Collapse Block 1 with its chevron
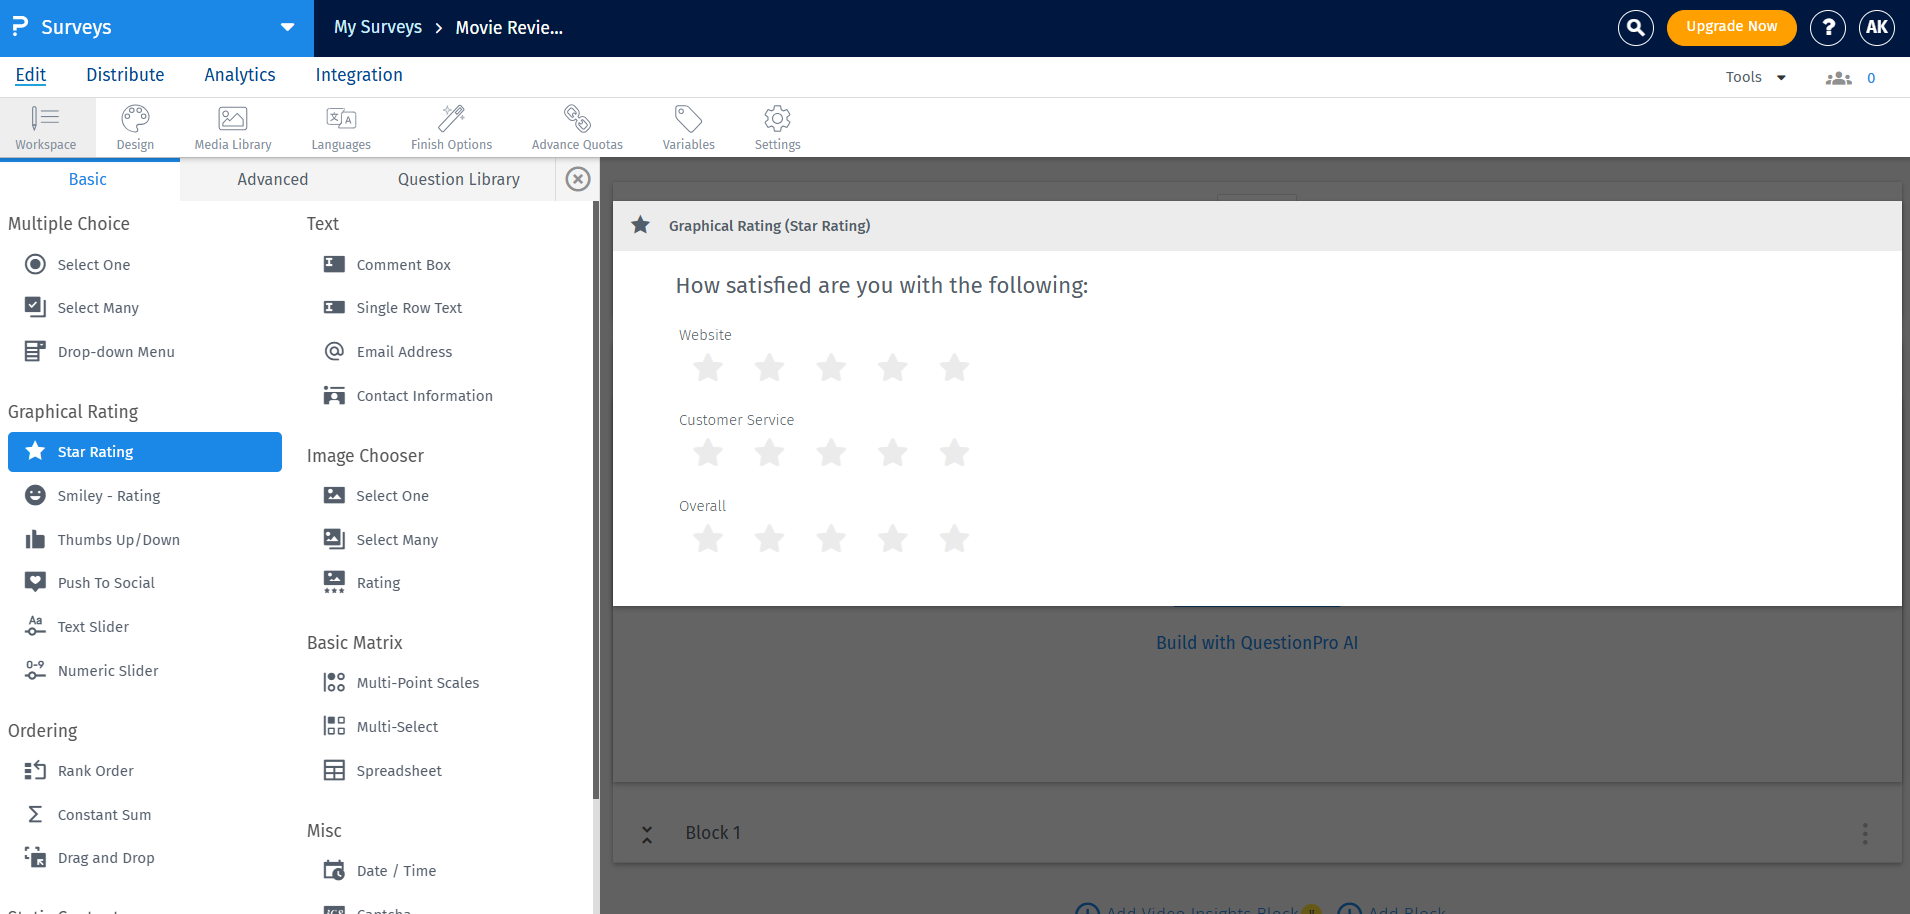Image resolution: width=1910 pixels, height=914 pixels. [647, 832]
